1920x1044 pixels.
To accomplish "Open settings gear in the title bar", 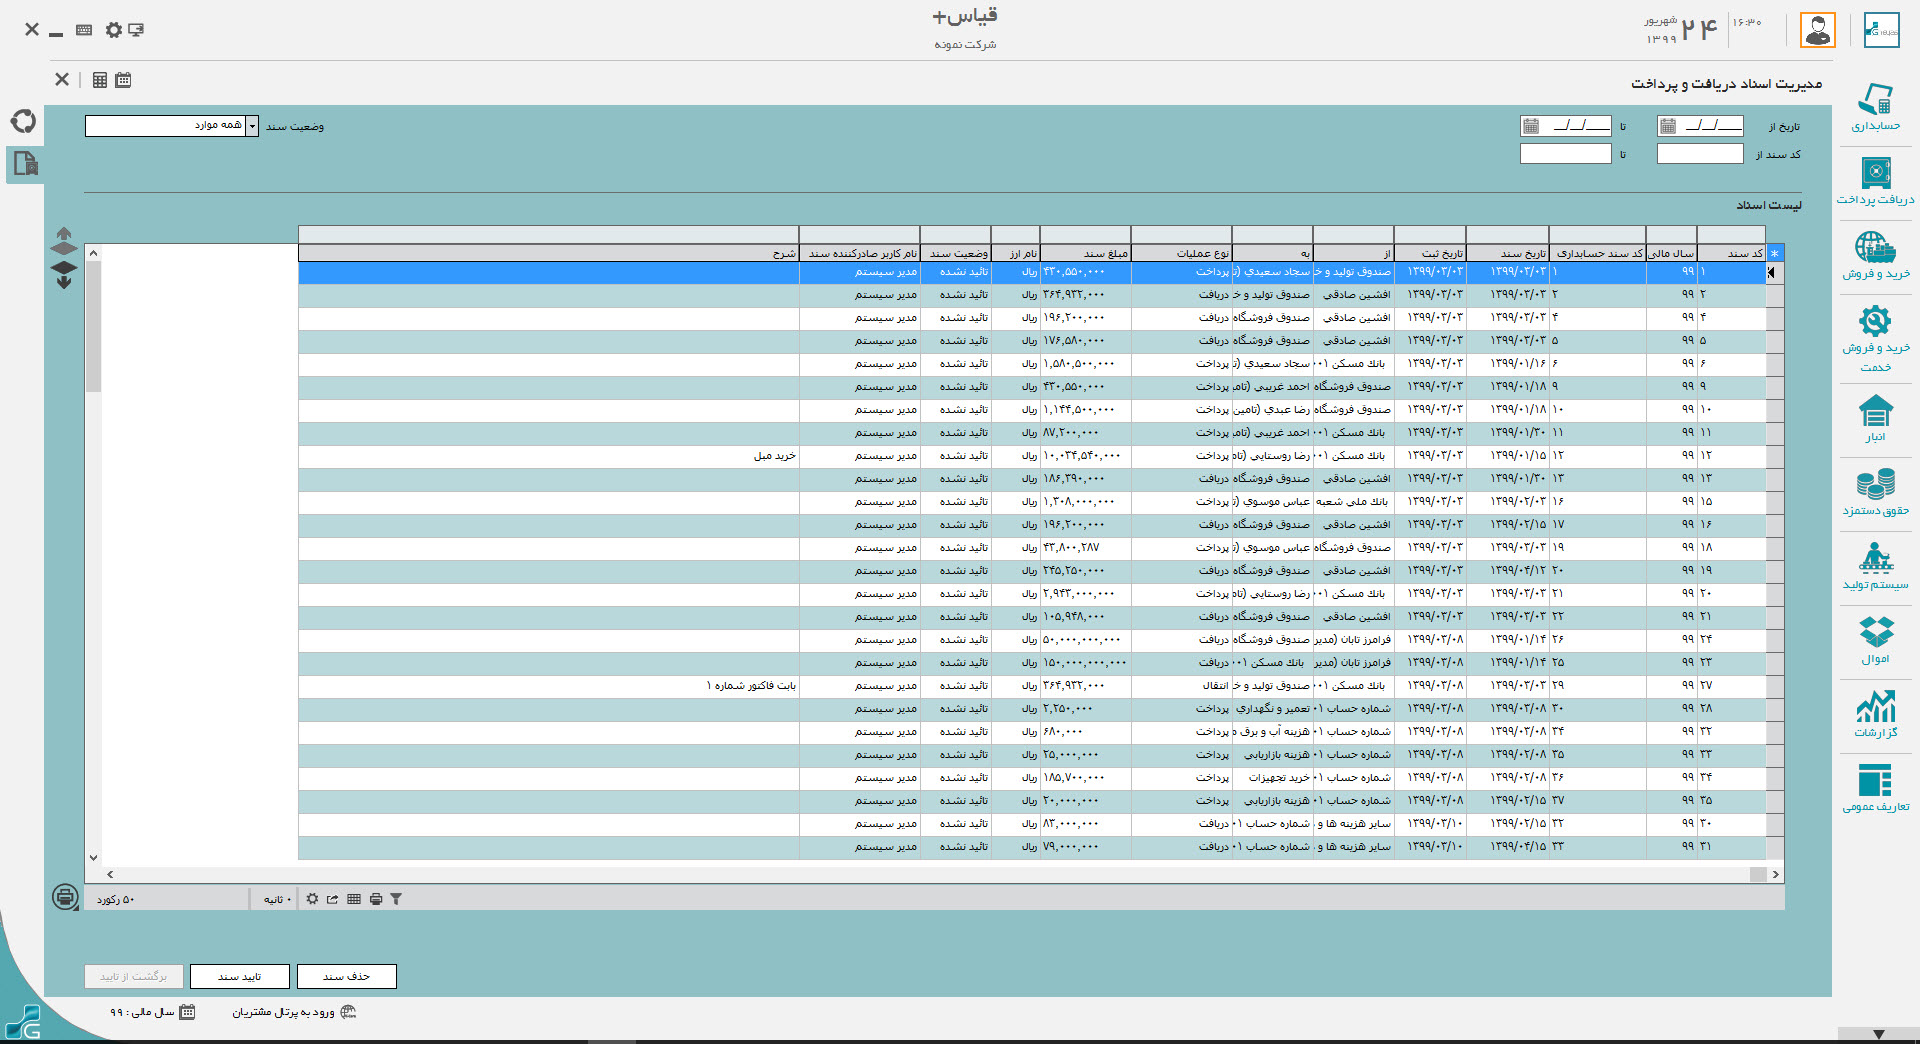I will [x=114, y=30].
